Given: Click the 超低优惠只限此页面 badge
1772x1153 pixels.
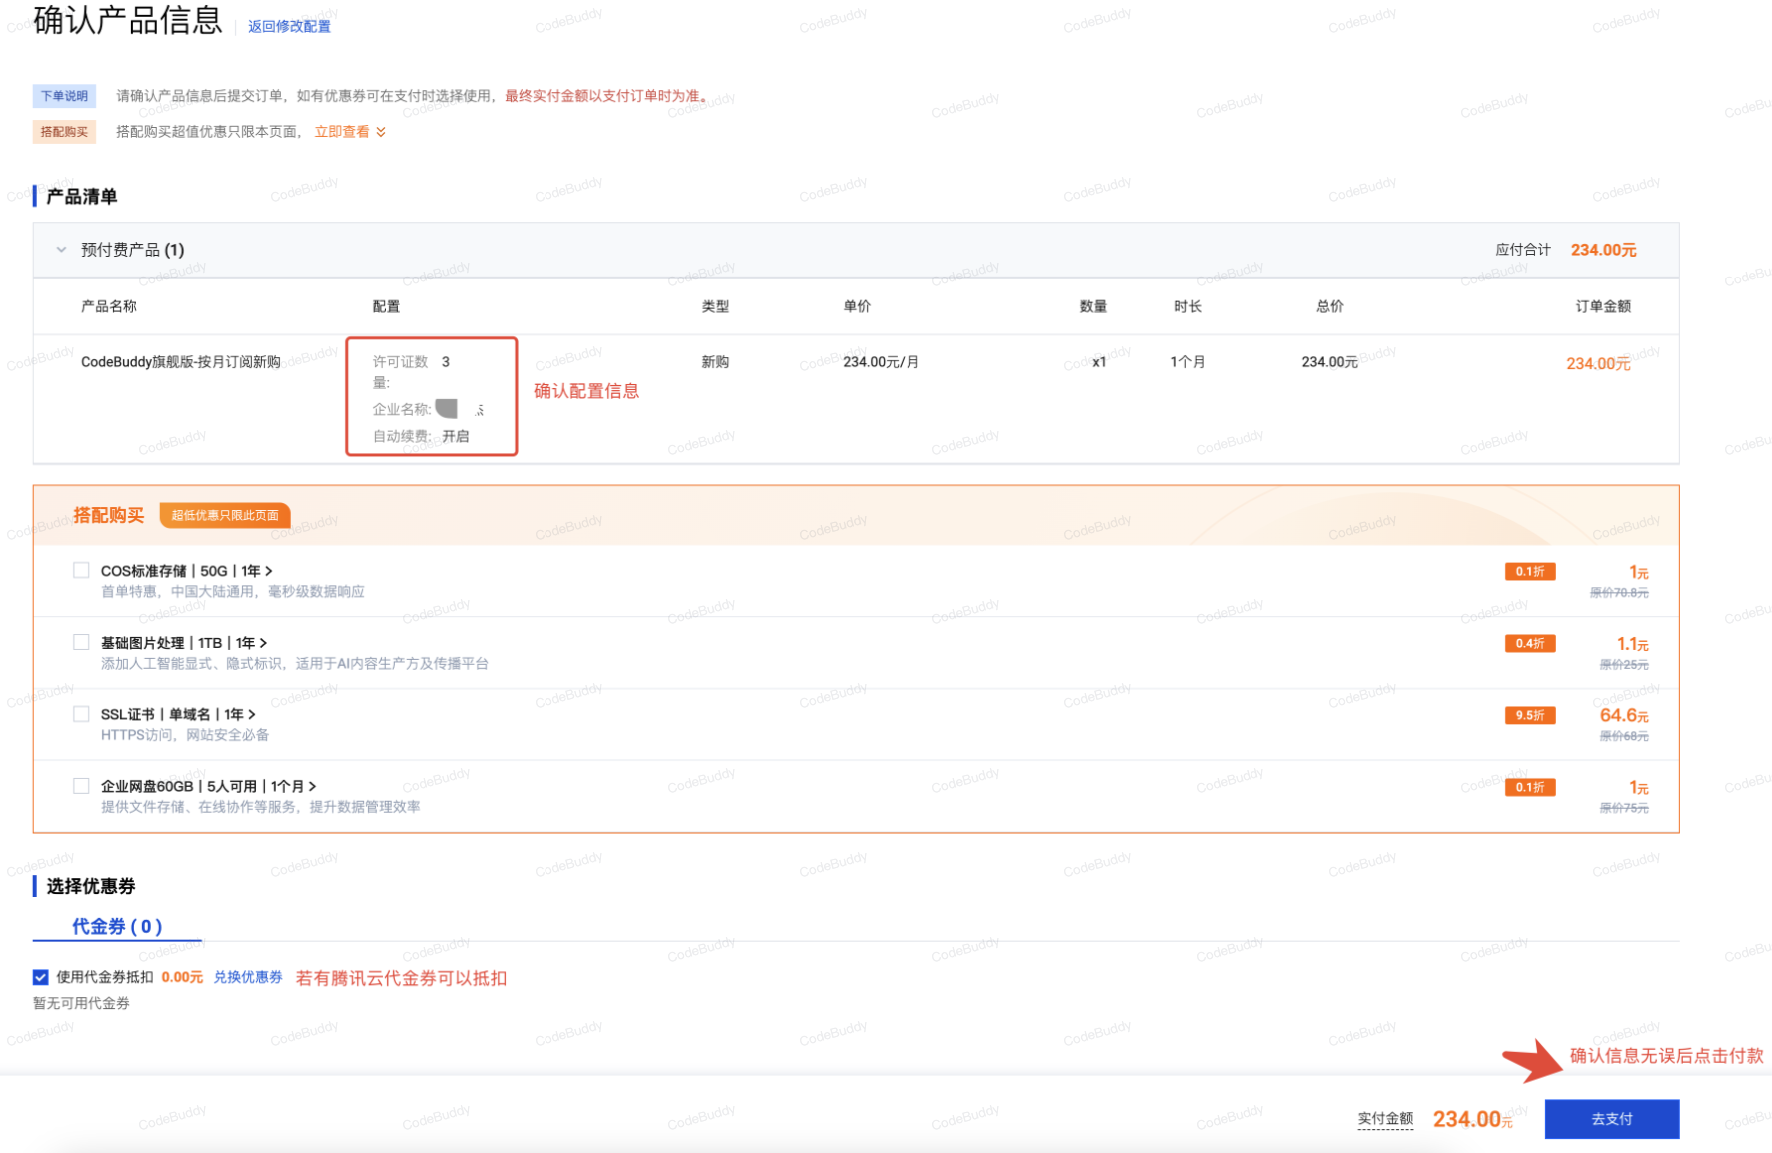Looking at the screenshot, I should click(x=224, y=515).
